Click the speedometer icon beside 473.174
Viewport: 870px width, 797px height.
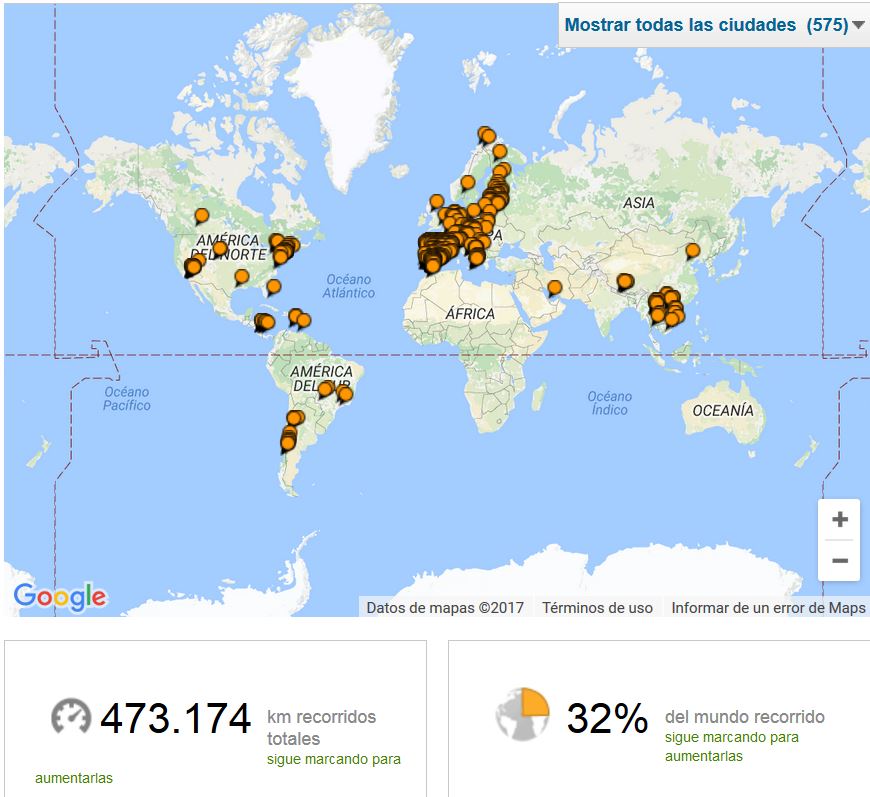(71, 717)
